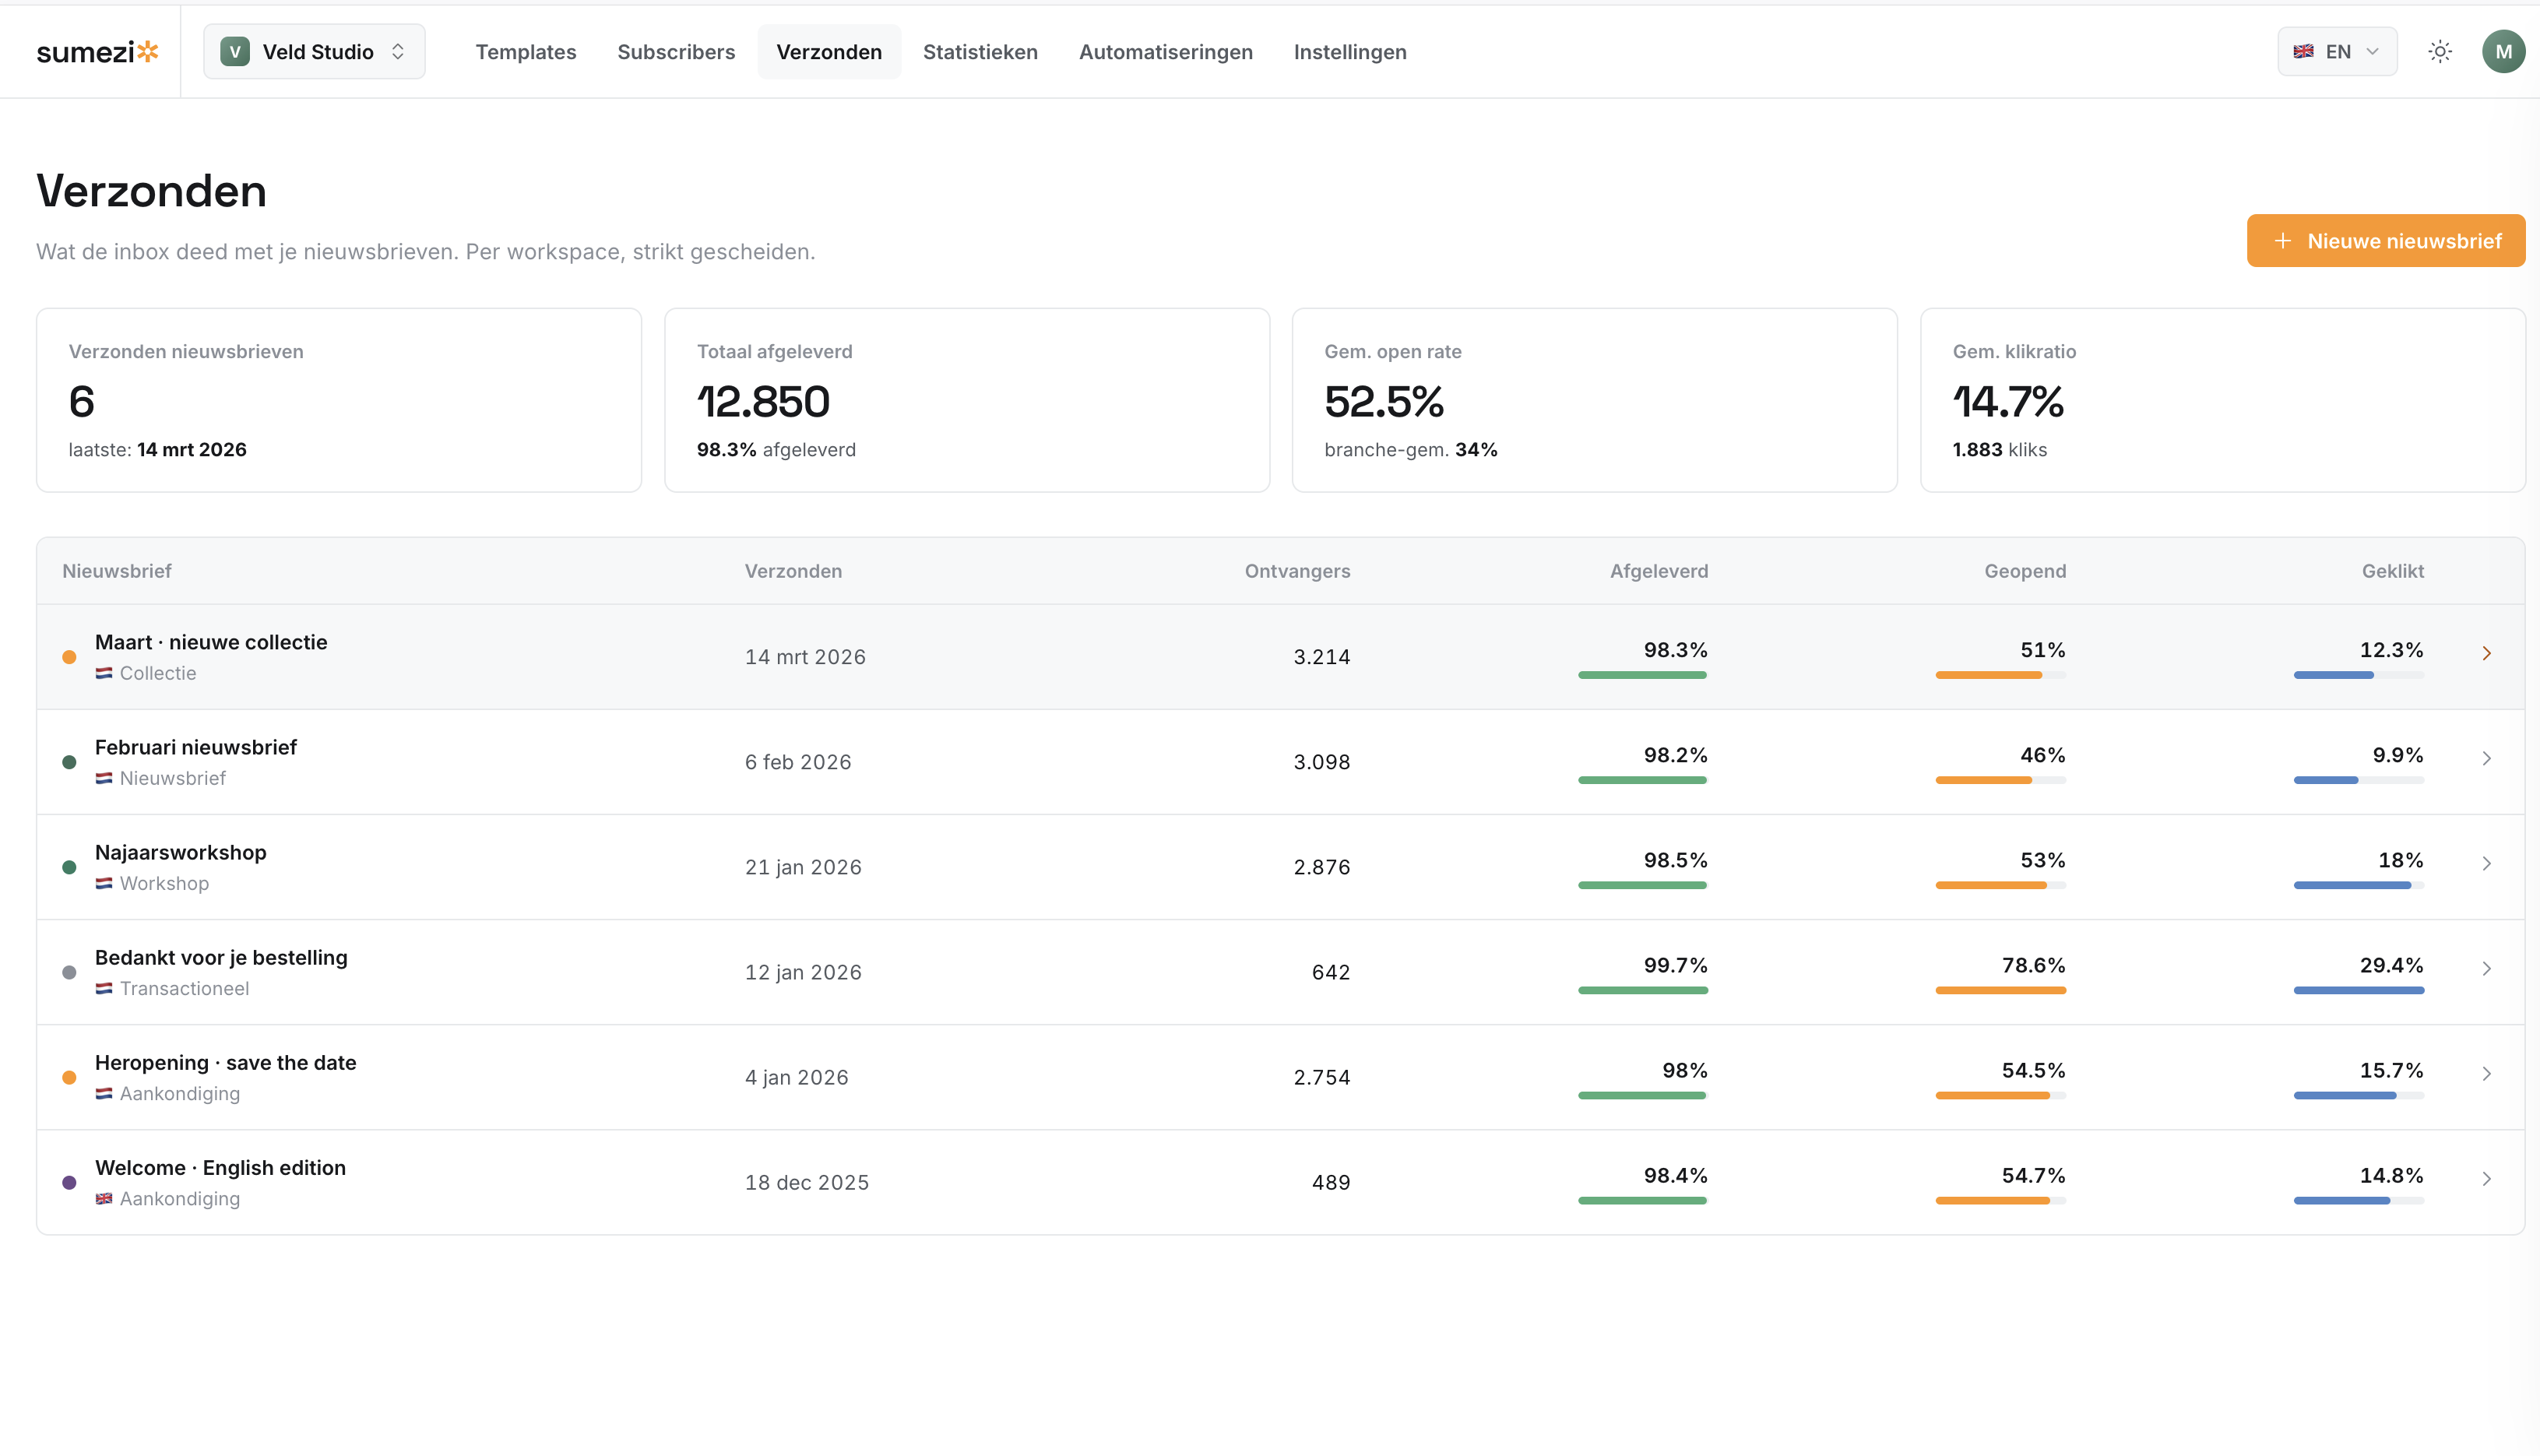The image size is (2540, 1456).
Task: Click the Gem. open rate card
Action: click(x=1594, y=400)
